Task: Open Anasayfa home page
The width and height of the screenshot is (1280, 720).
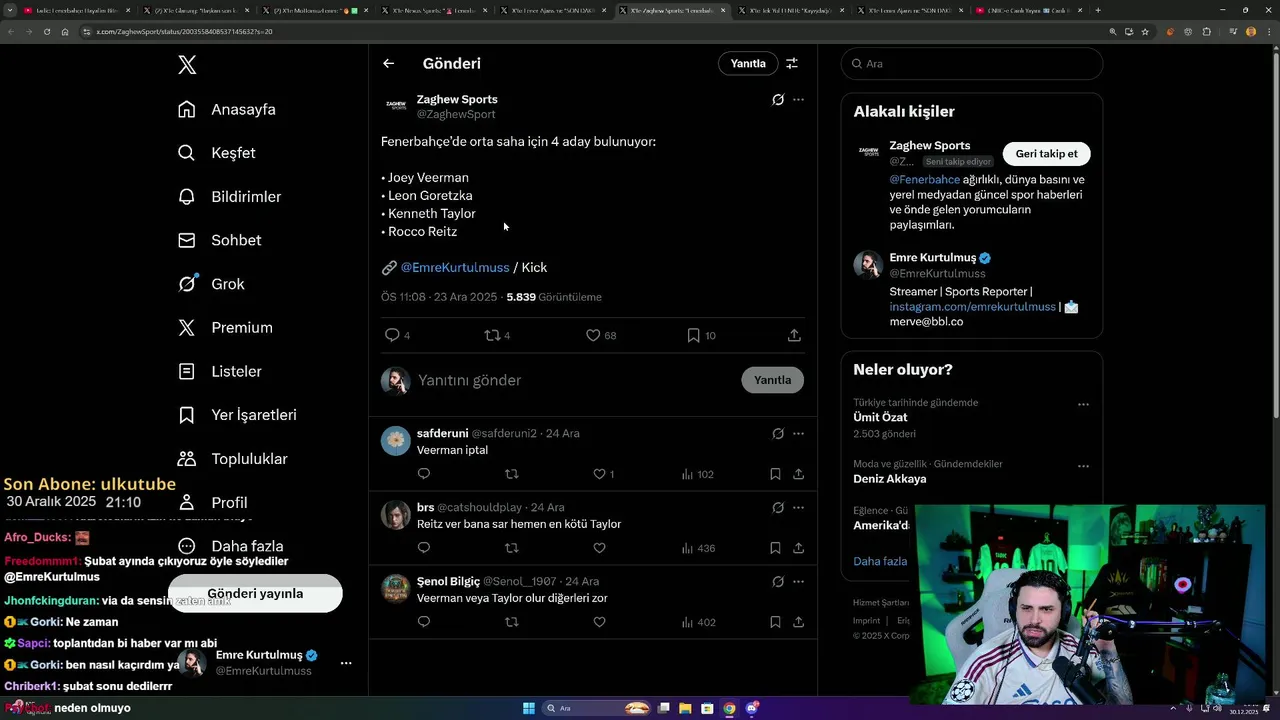Action: tap(227, 109)
